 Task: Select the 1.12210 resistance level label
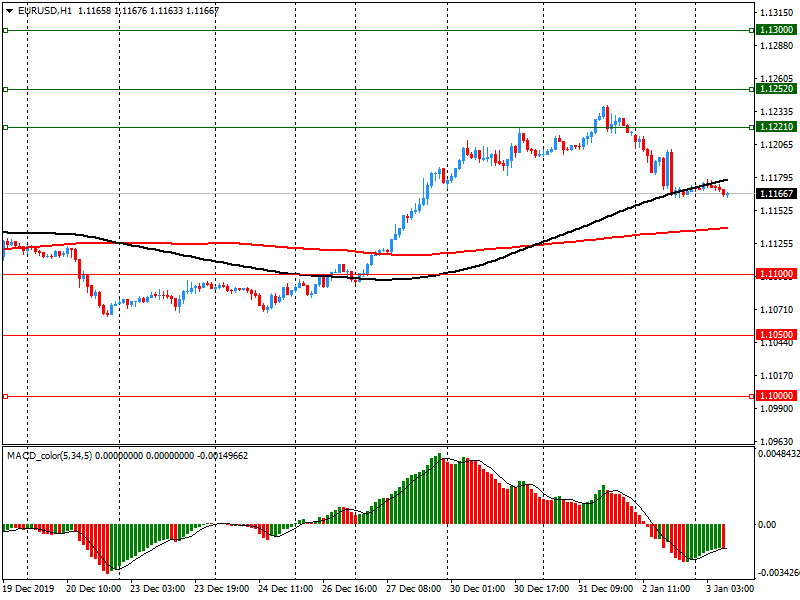click(776, 127)
